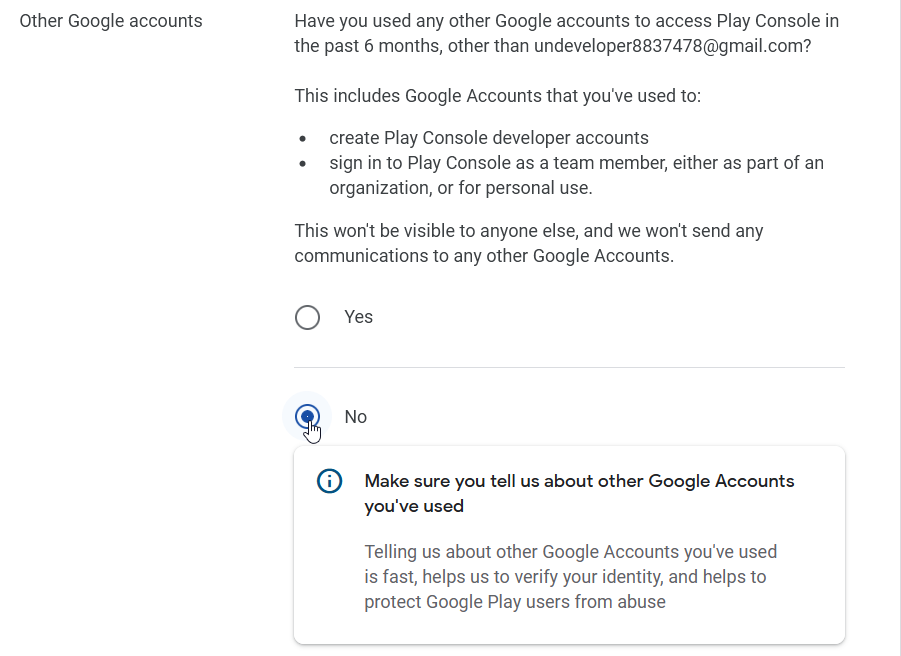
Task: Click the selected "No" radio button
Action: [308, 416]
